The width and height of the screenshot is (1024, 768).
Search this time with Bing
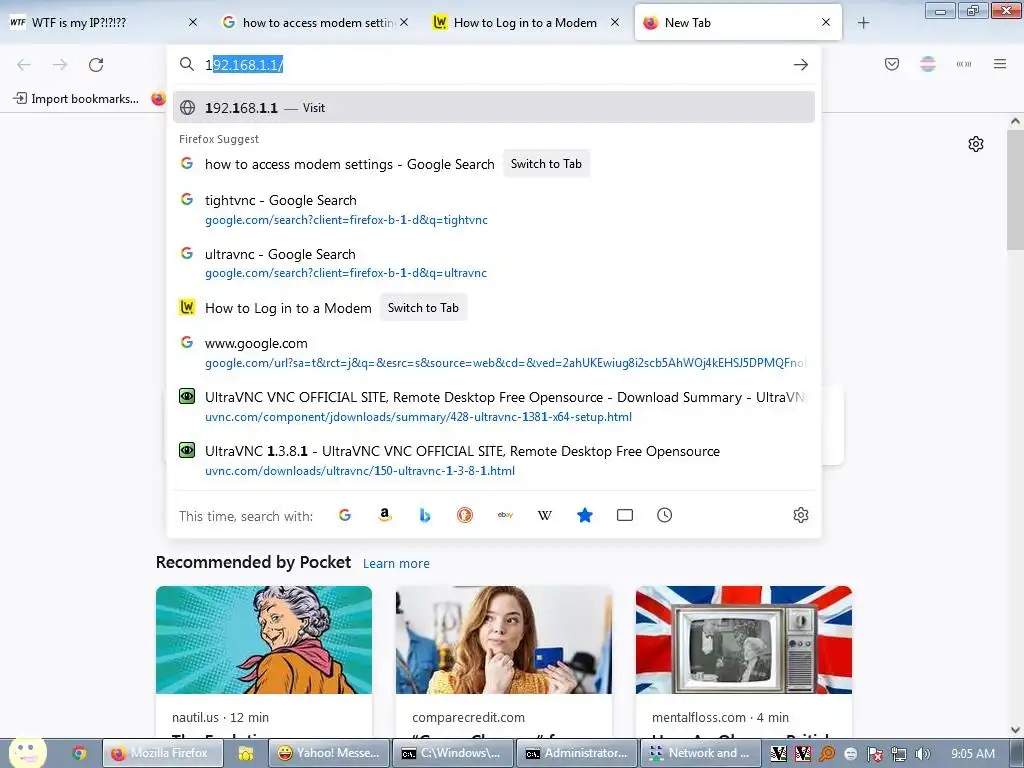425,515
